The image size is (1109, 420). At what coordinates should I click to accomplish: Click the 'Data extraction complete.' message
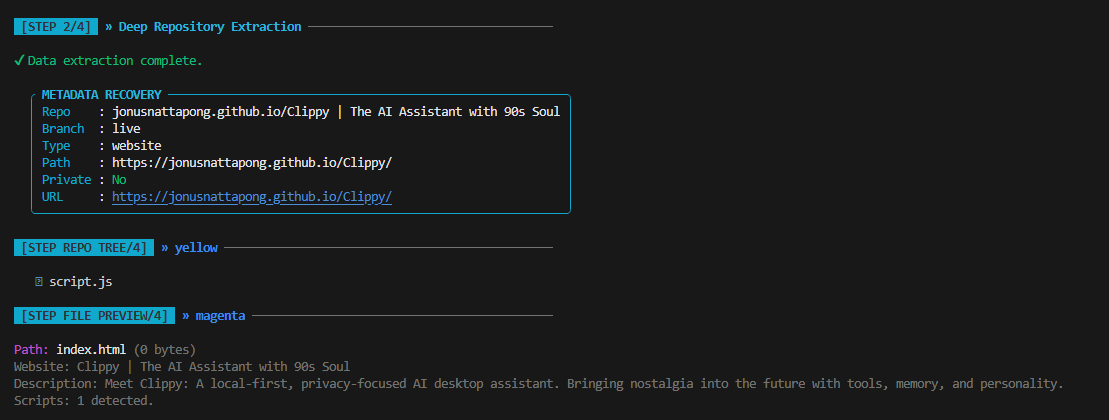tap(115, 61)
